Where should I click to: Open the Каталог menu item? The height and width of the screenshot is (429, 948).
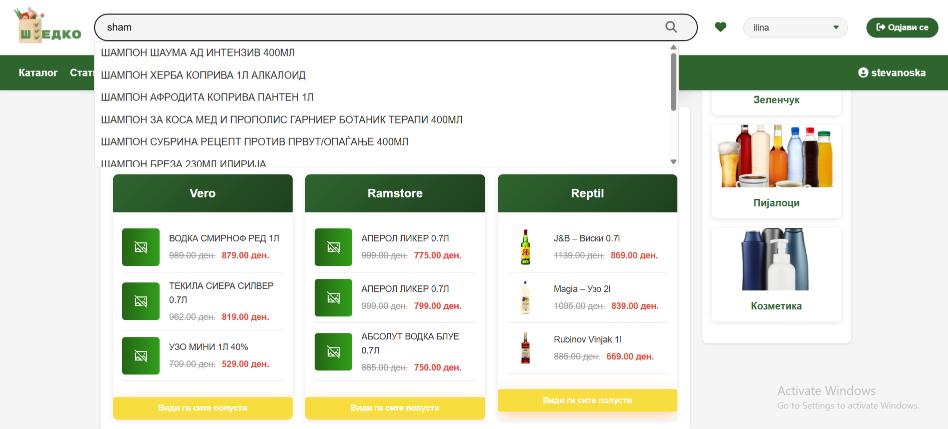[38, 73]
